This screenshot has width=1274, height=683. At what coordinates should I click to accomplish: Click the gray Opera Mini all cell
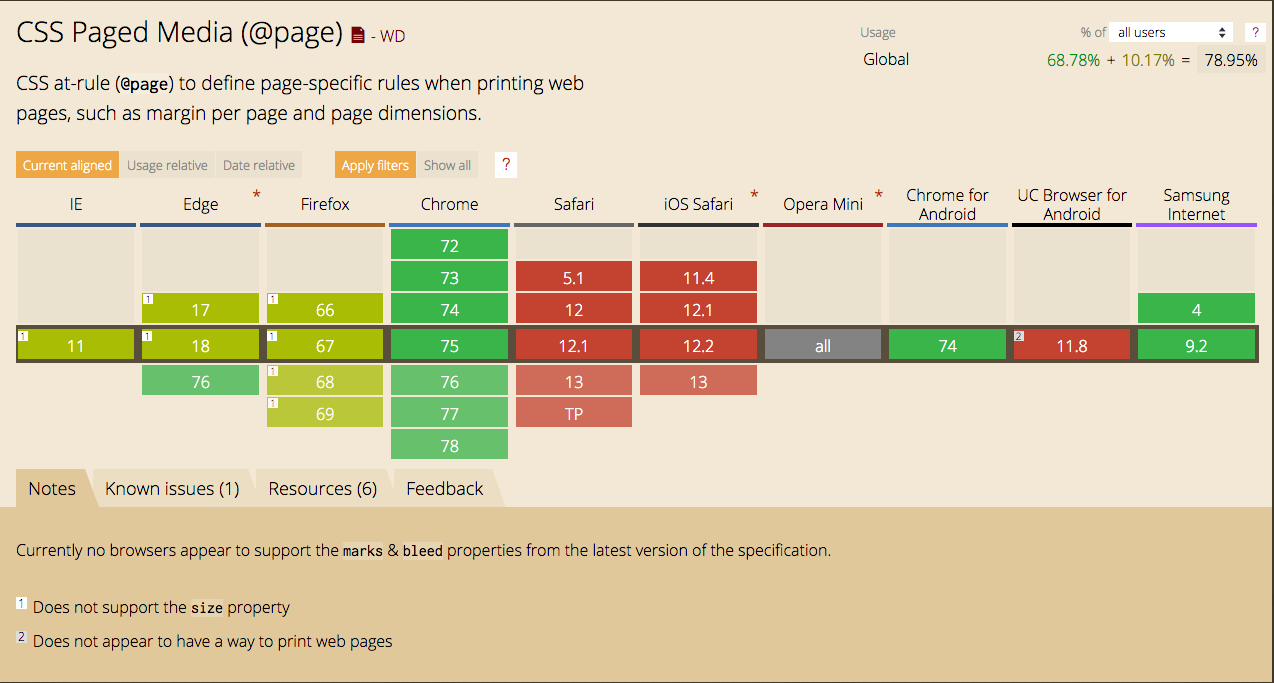(822, 346)
